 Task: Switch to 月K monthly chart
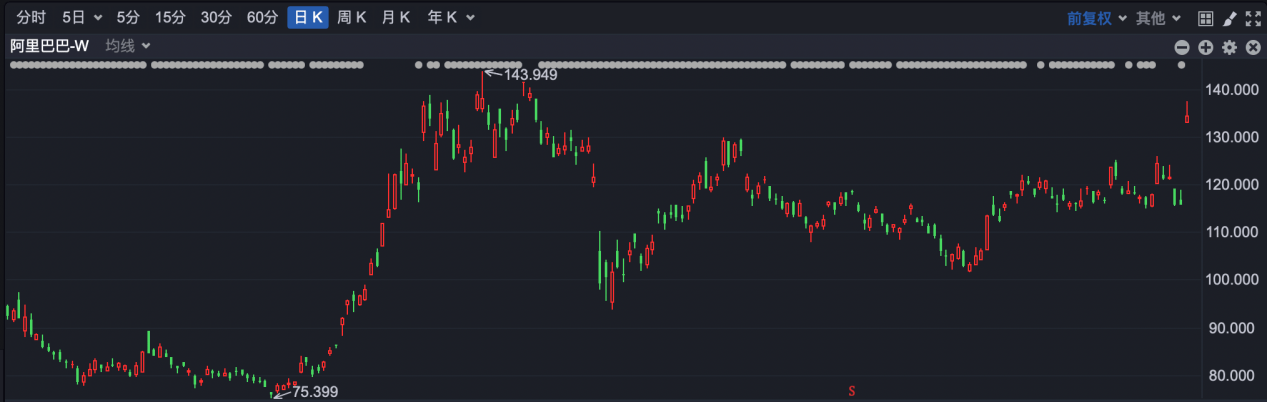coord(396,18)
